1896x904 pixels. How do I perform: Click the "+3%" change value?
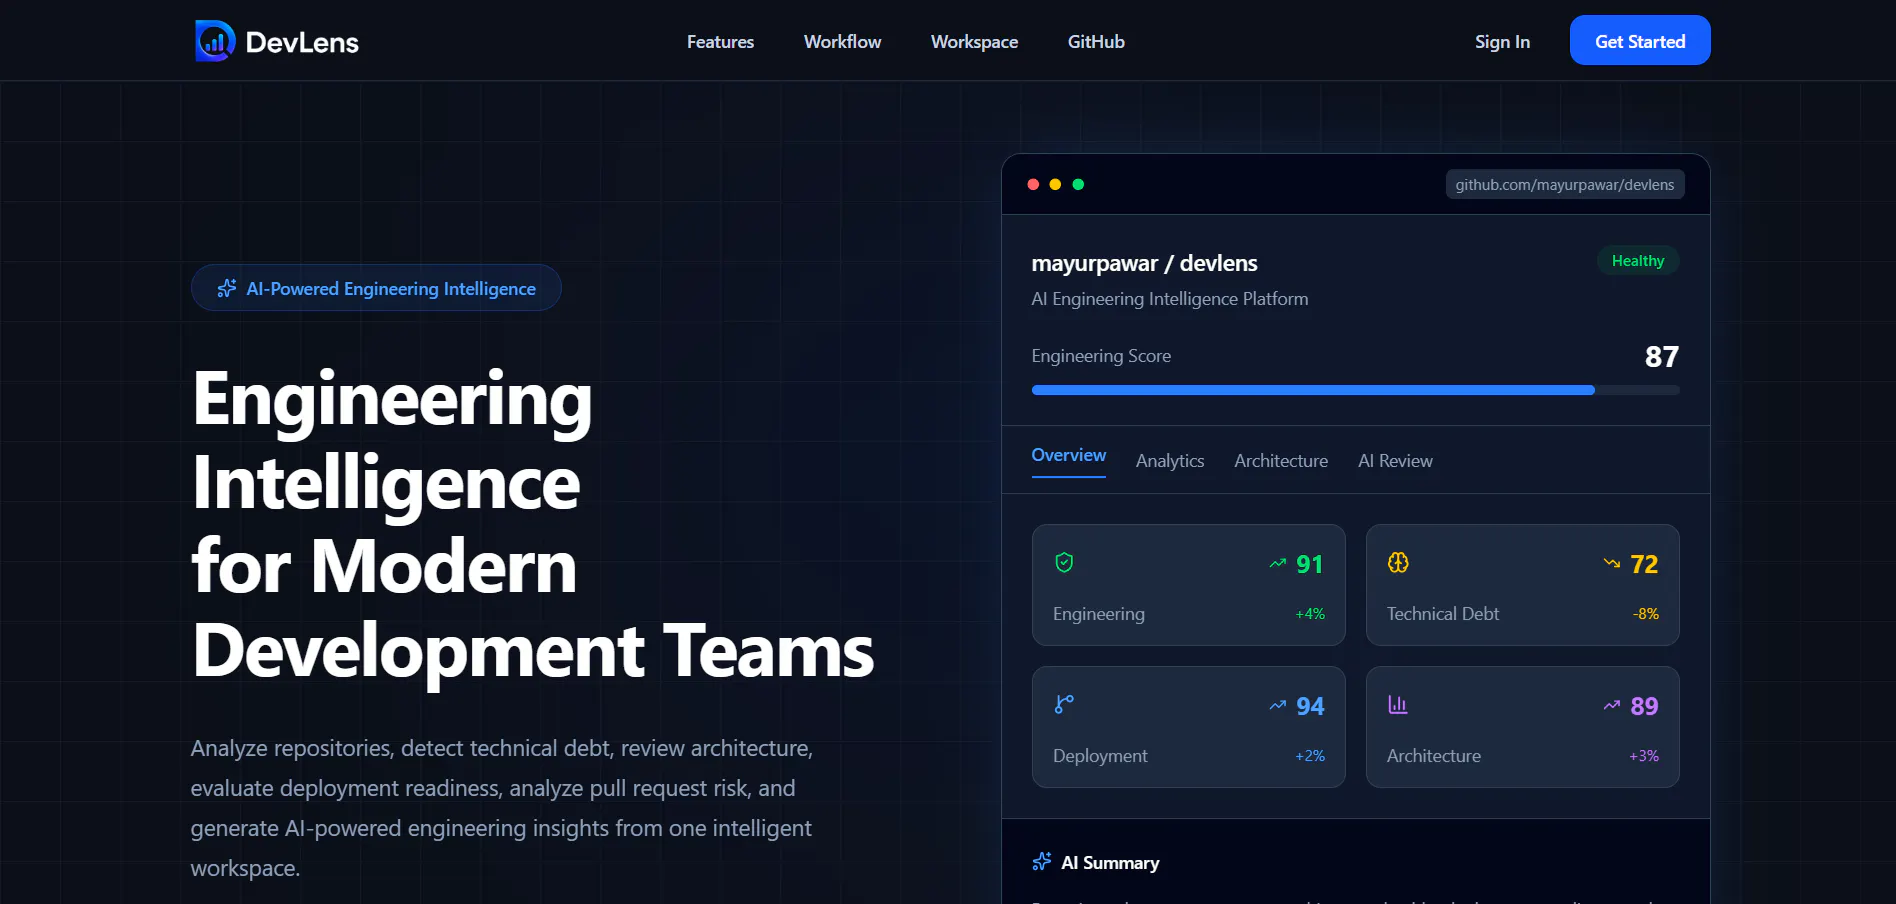pos(1644,756)
